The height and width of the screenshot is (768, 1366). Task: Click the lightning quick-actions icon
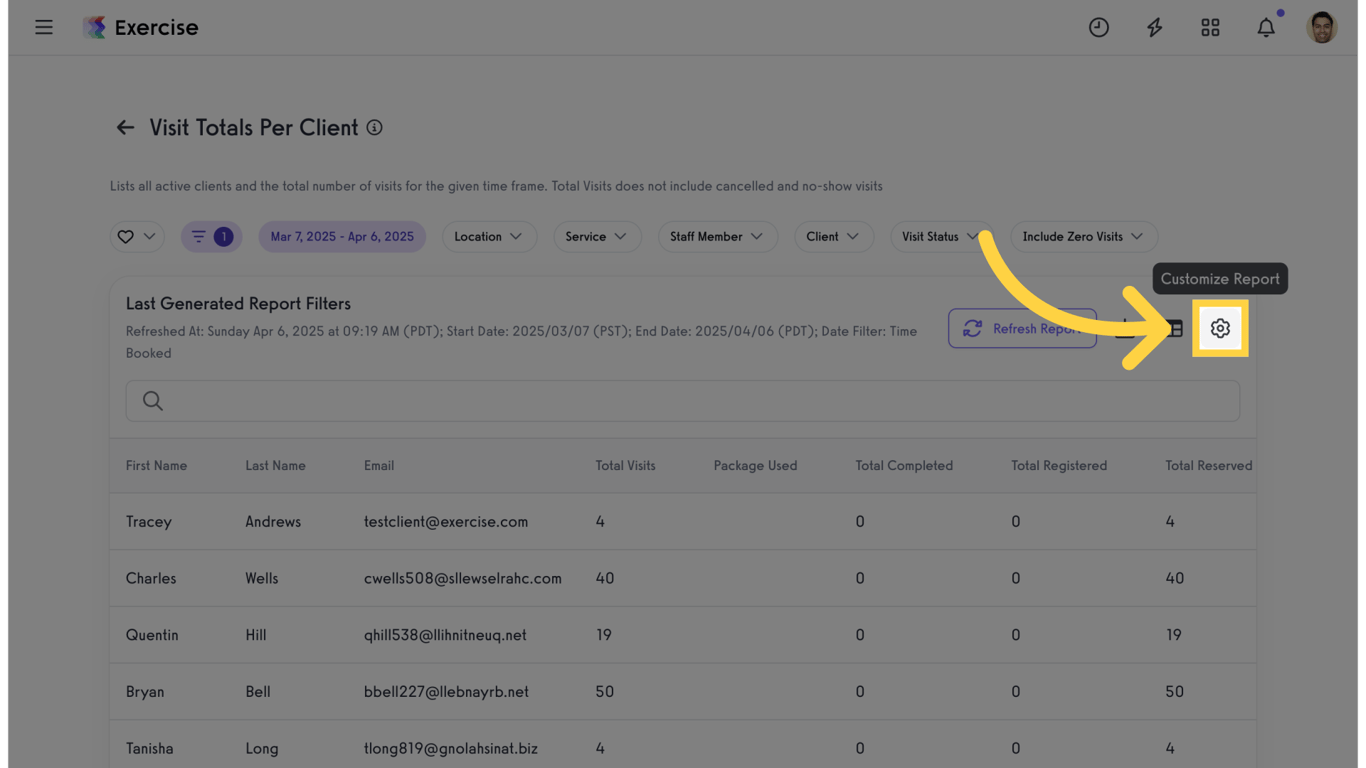pos(1154,27)
